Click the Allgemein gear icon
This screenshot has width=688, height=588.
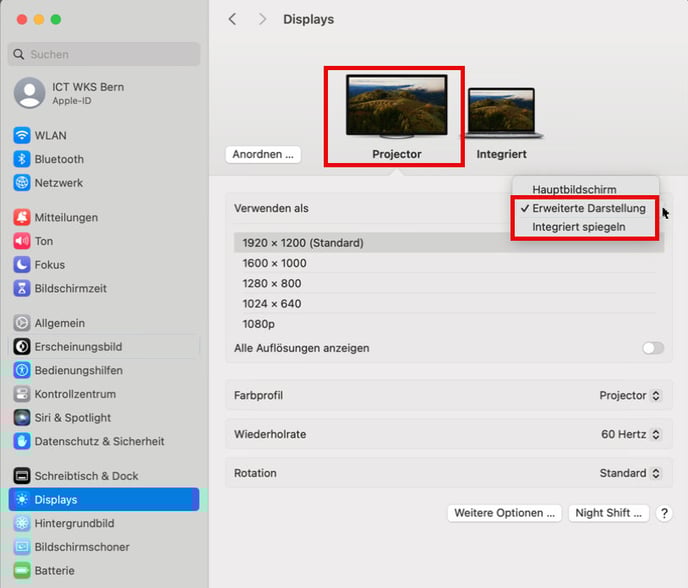click(22, 323)
